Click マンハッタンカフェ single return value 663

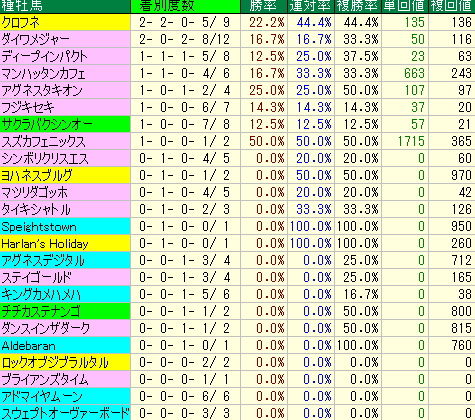pos(414,73)
